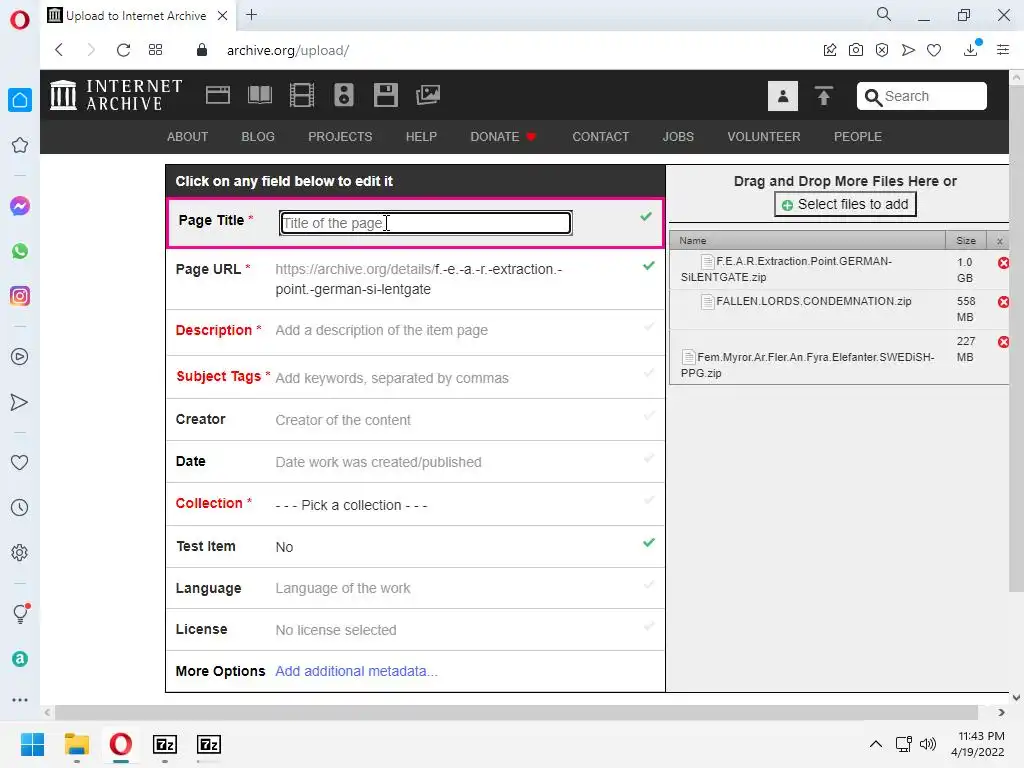The image size is (1024, 768).
Task: Close the Upload to Internet Archive tab
Action: point(223,16)
